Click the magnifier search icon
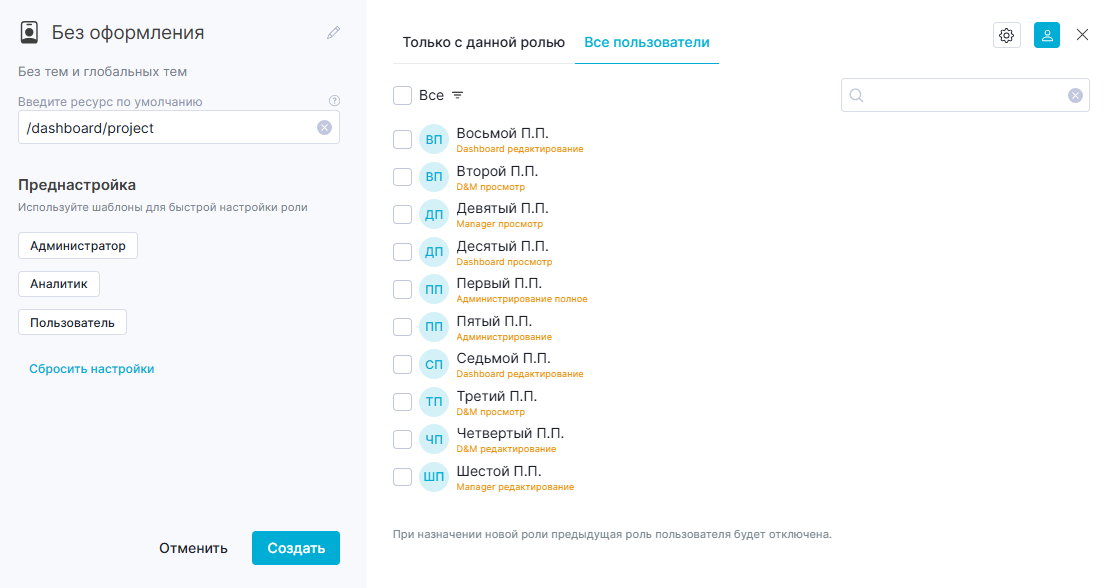This screenshot has width=1110, height=588. (857, 96)
